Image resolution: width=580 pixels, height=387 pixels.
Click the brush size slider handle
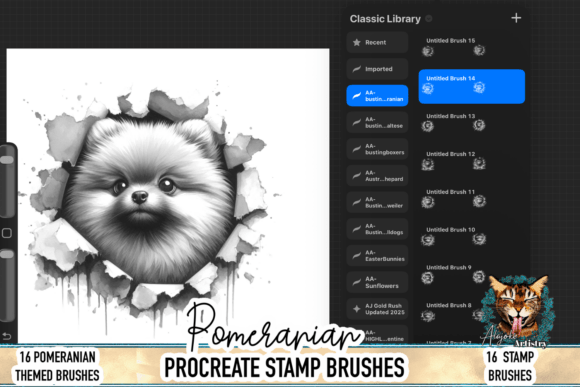(7, 160)
